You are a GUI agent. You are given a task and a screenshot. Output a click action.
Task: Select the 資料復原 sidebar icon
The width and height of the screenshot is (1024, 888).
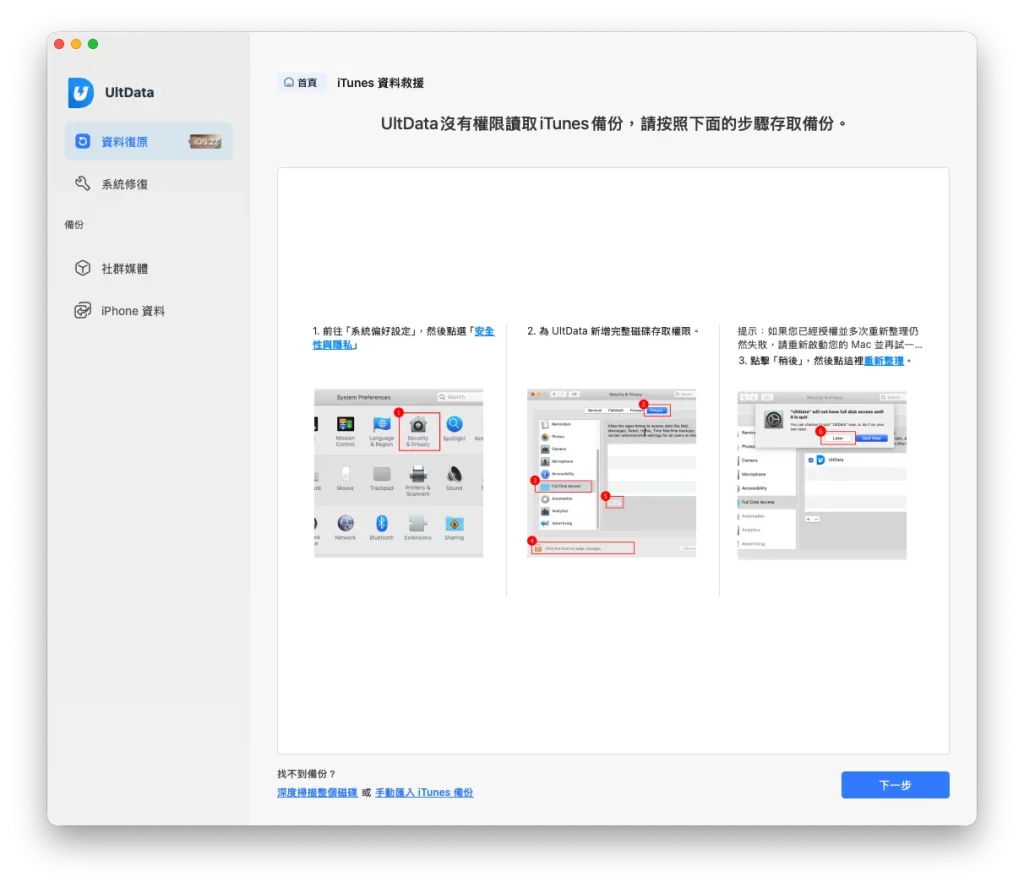click(82, 141)
